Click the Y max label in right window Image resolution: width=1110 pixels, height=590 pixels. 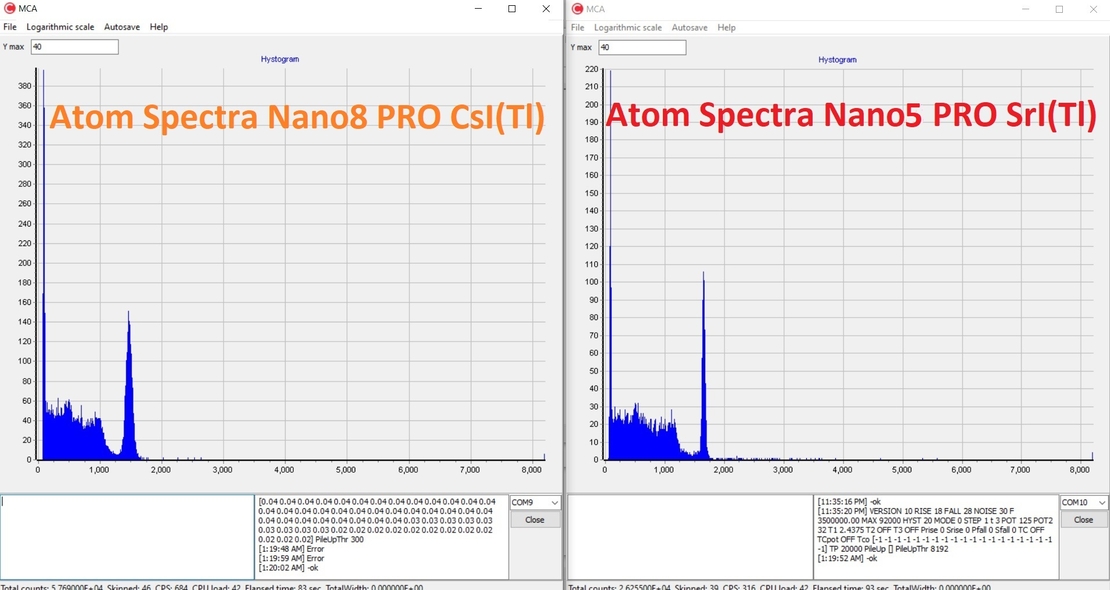coord(581,47)
